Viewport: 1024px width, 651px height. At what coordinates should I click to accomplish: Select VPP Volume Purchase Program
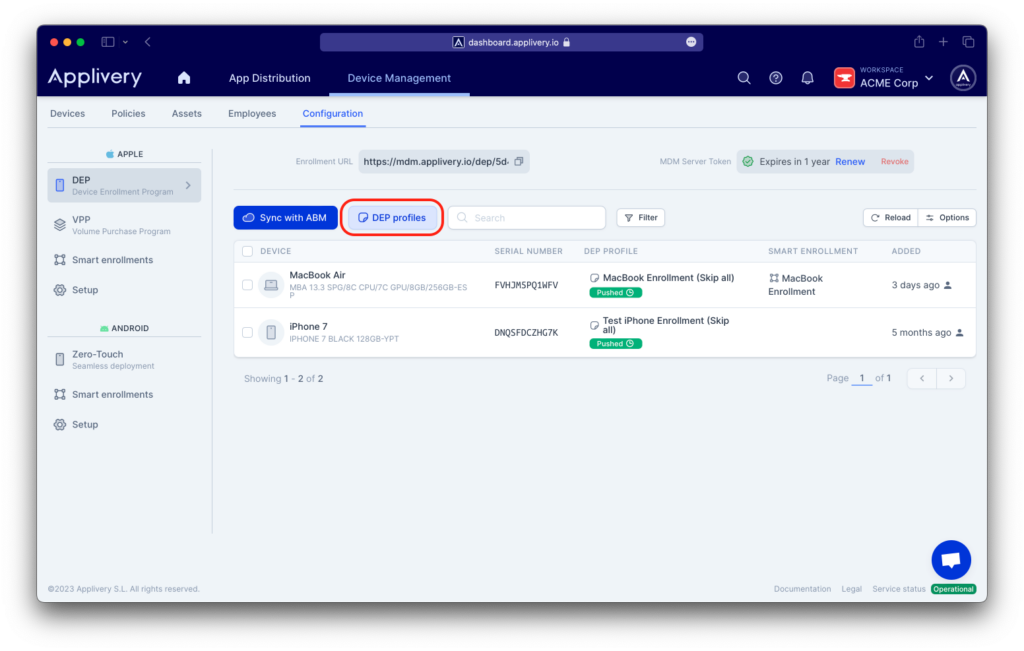(124, 225)
